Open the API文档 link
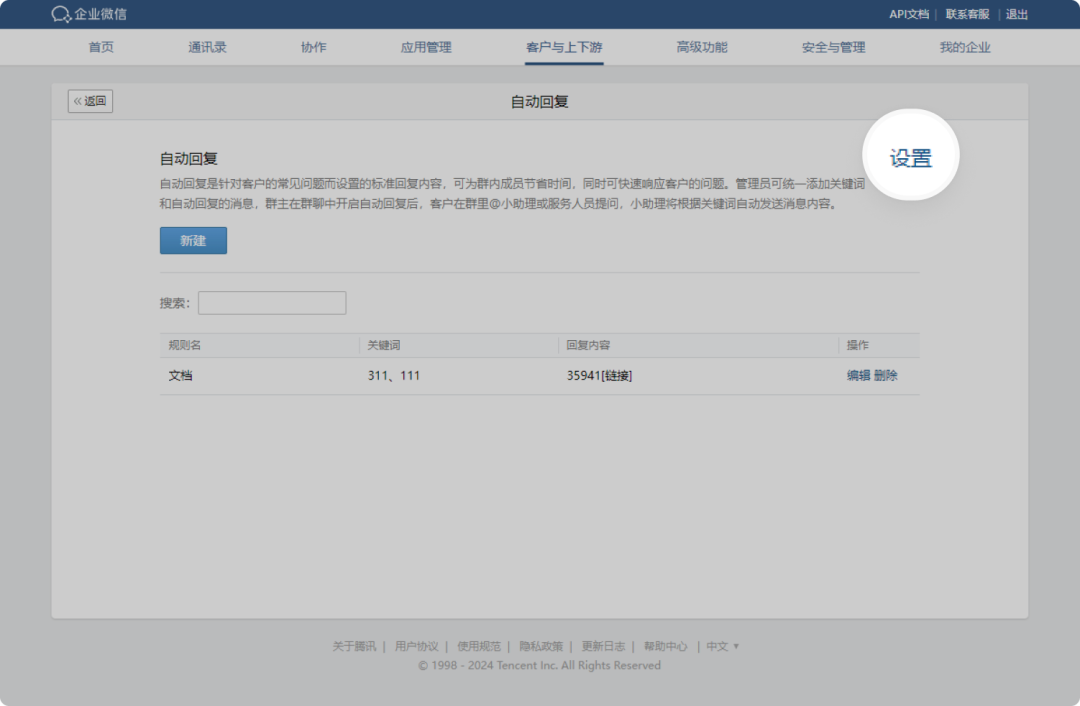Image resolution: width=1080 pixels, height=706 pixels. [x=909, y=14]
